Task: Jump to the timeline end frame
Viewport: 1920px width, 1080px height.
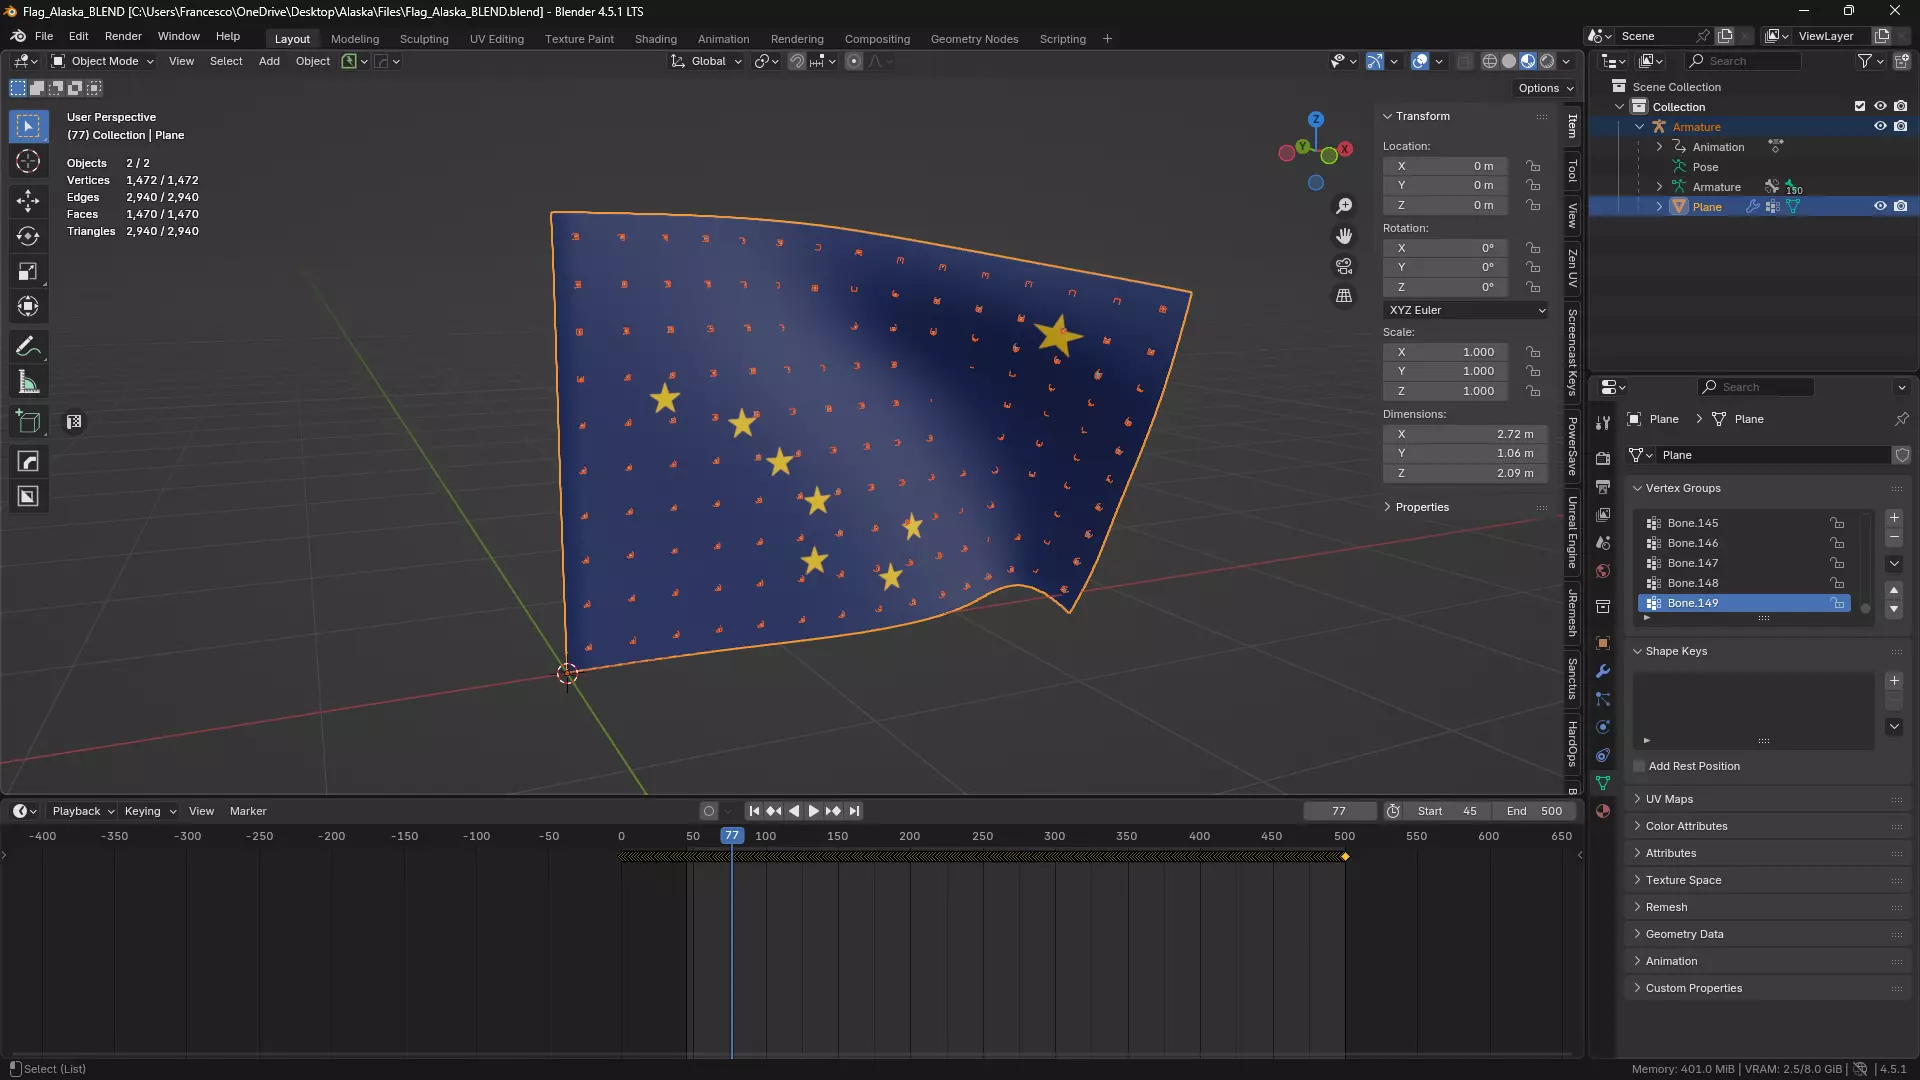Action: [854, 811]
